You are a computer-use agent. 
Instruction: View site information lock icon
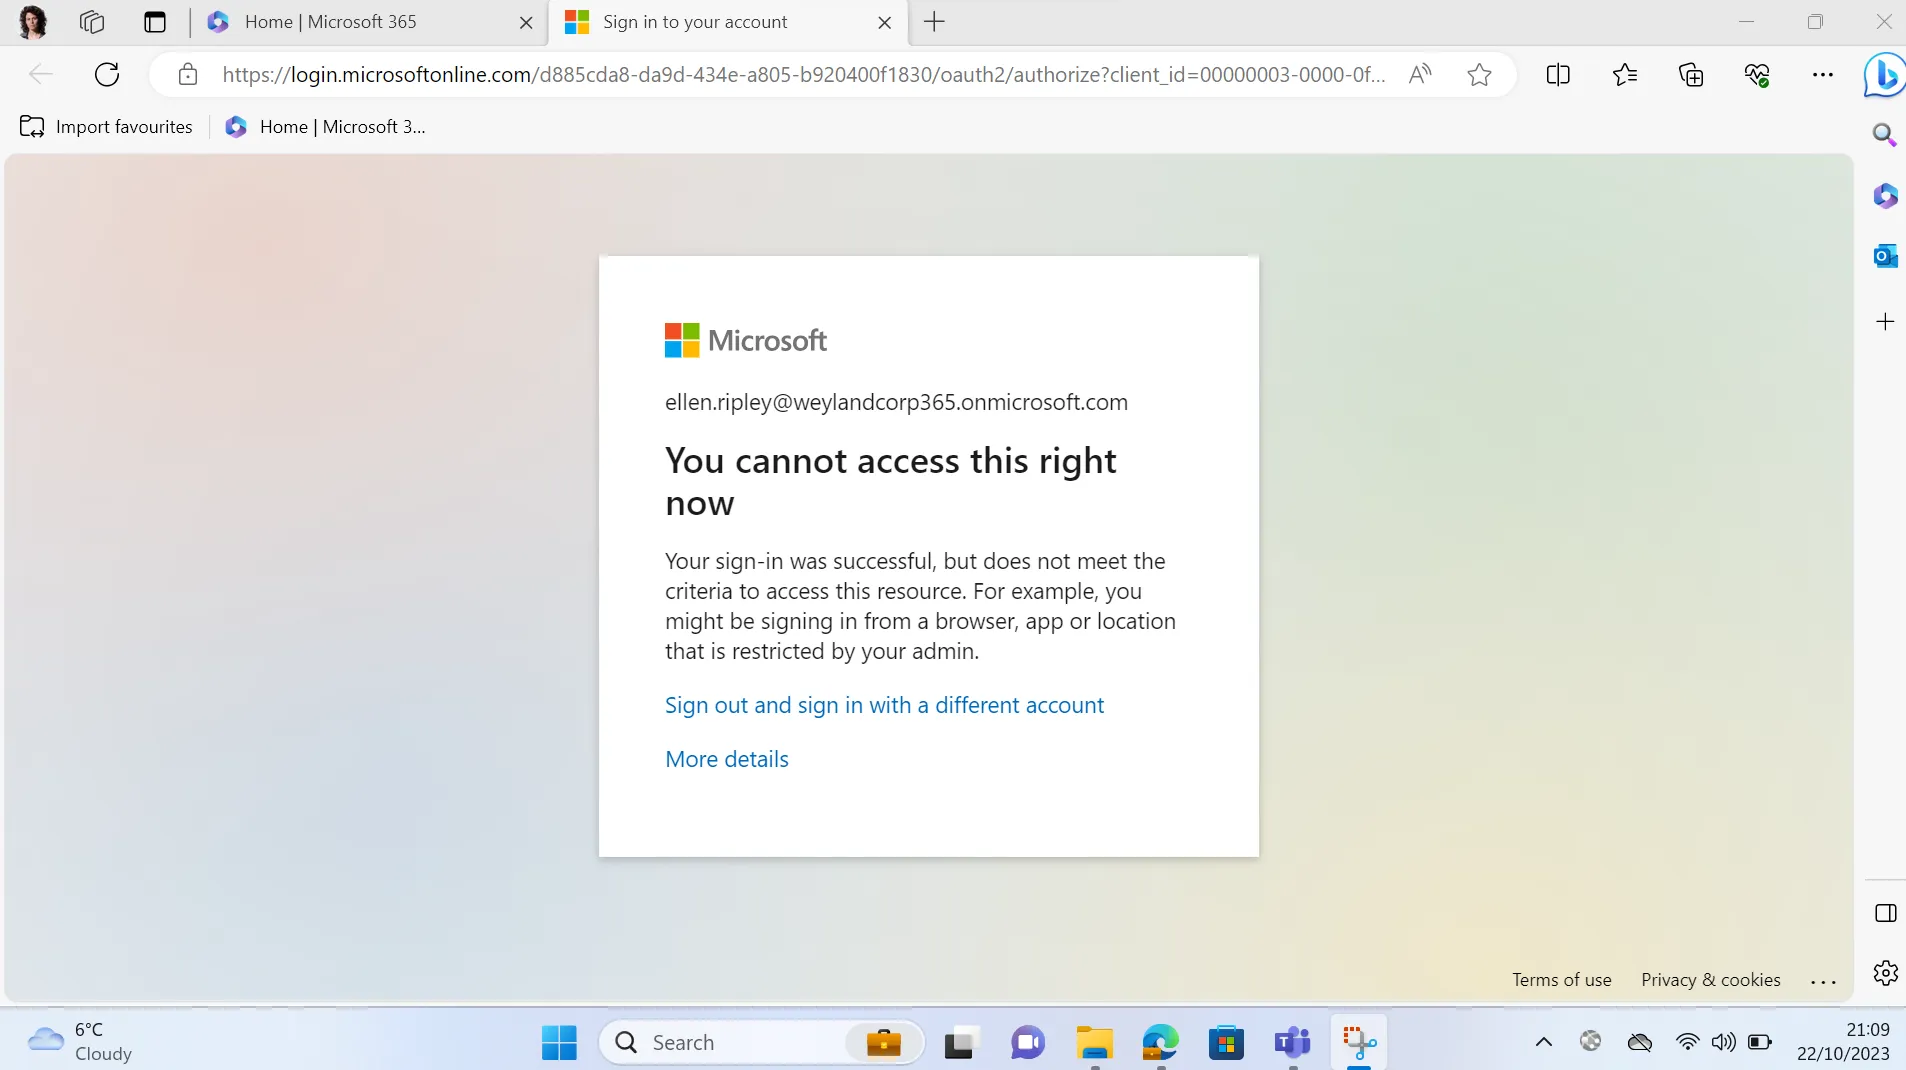[187, 74]
